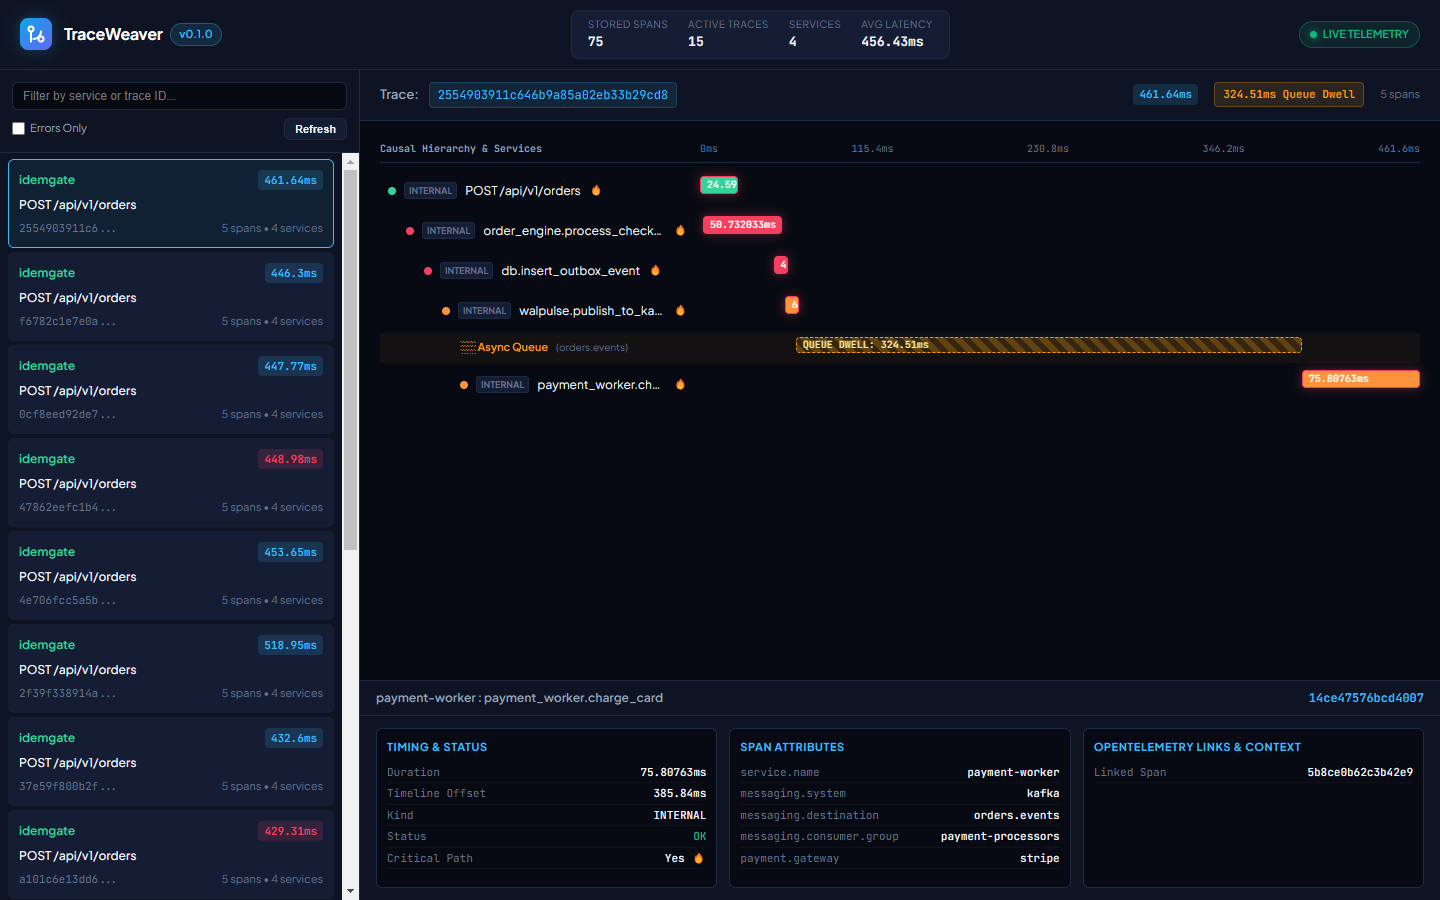Click the flame icon beside walpulse.publish_to_ka span
The image size is (1440, 900).
coord(680,310)
